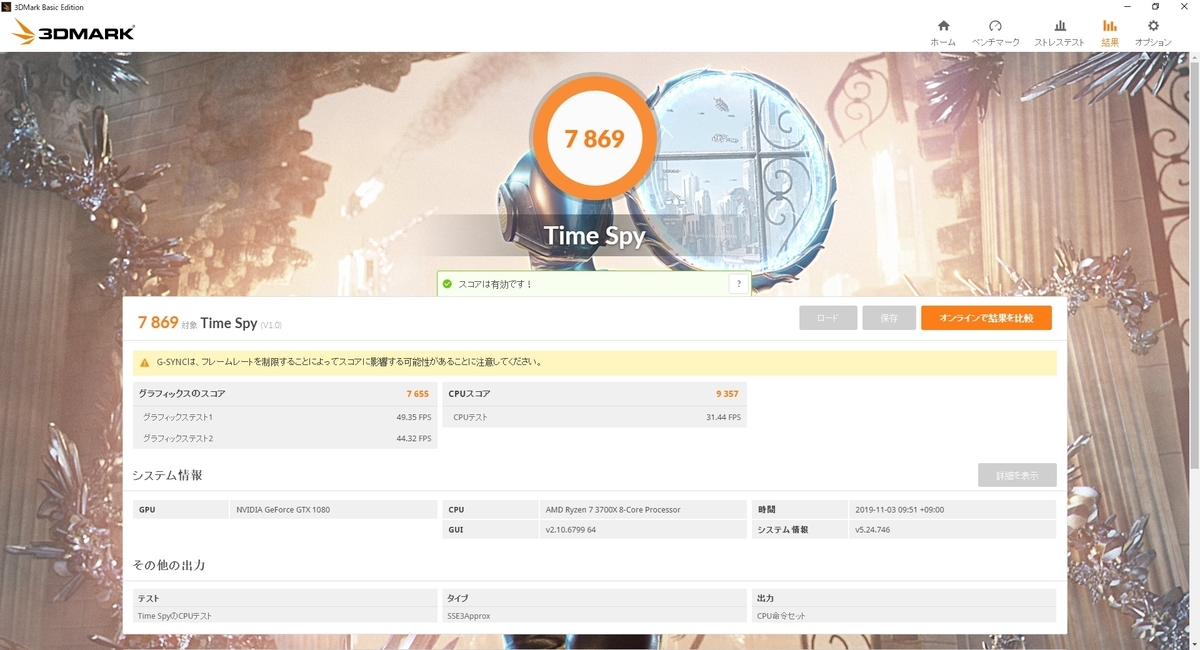
Task: Click the 7 869 score in results header
Action: tap(158, 322)
